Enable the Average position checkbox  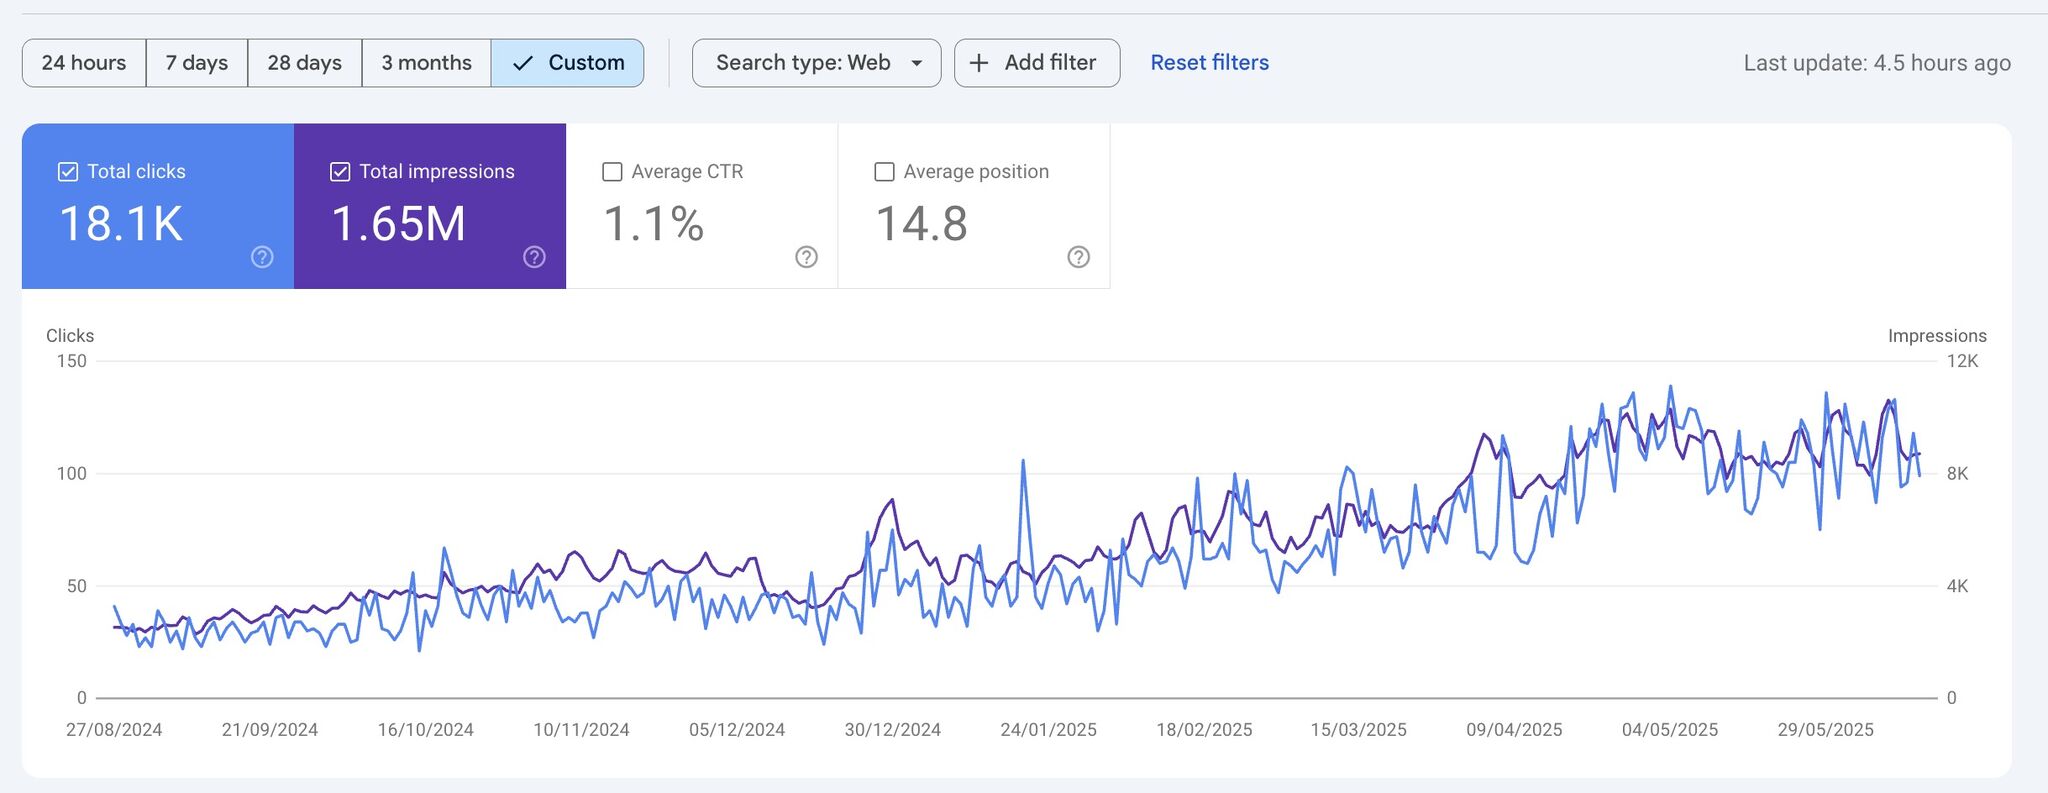point(884,172)
